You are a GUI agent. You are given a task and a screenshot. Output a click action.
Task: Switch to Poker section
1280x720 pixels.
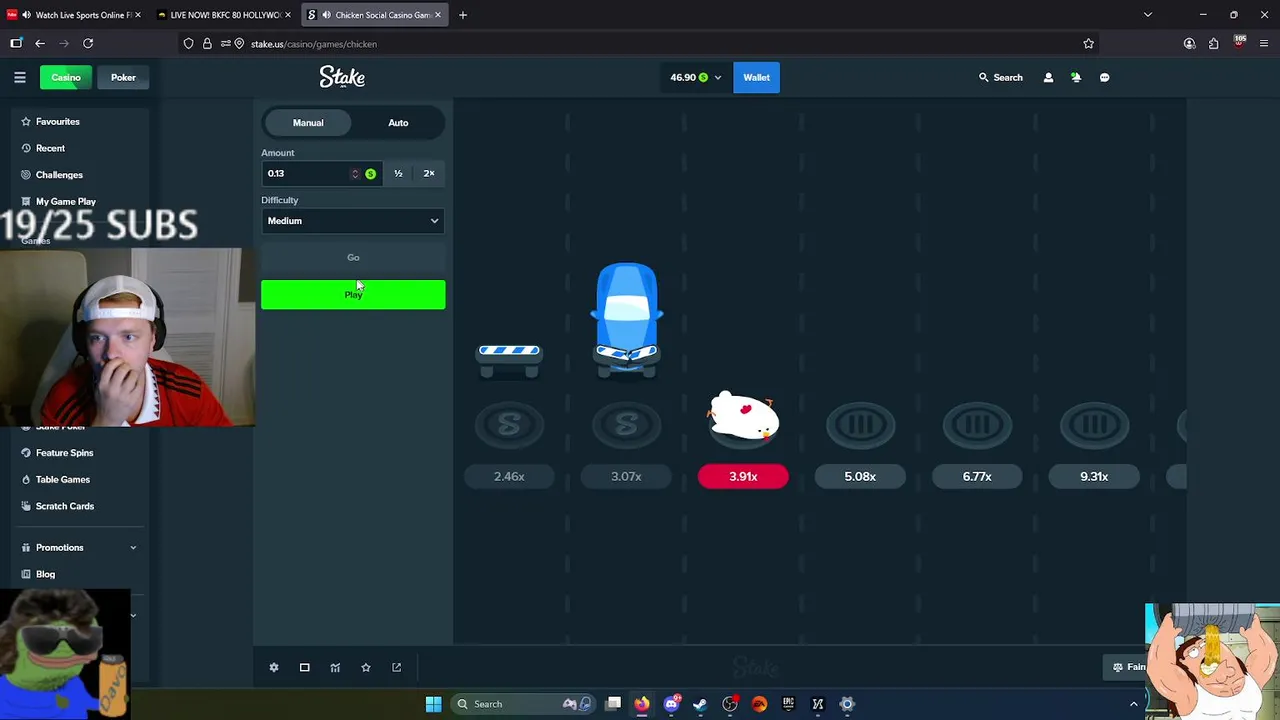[123, 77]
